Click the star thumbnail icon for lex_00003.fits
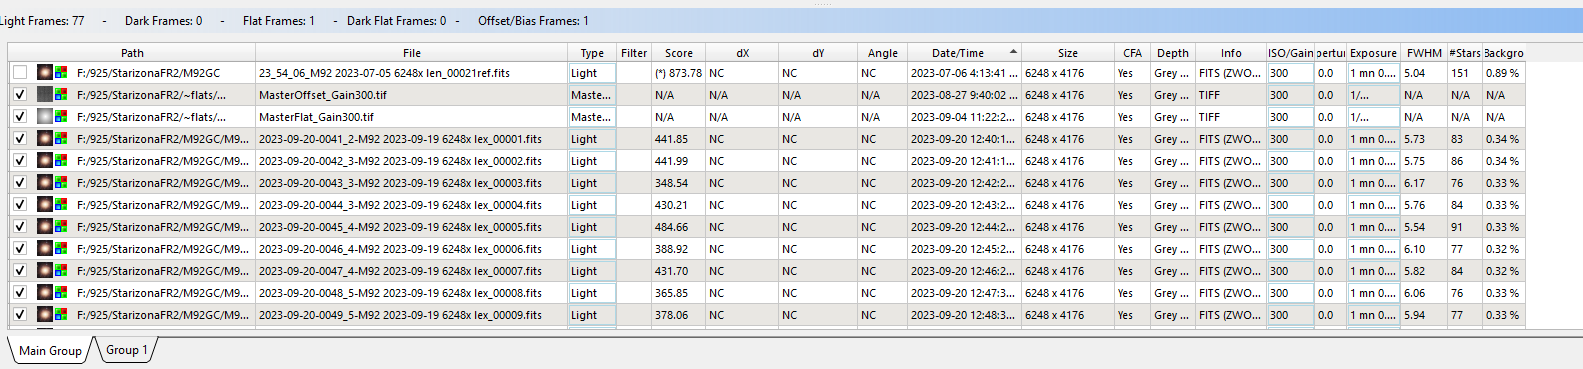1583x369 pixels. tap(45, 183)
